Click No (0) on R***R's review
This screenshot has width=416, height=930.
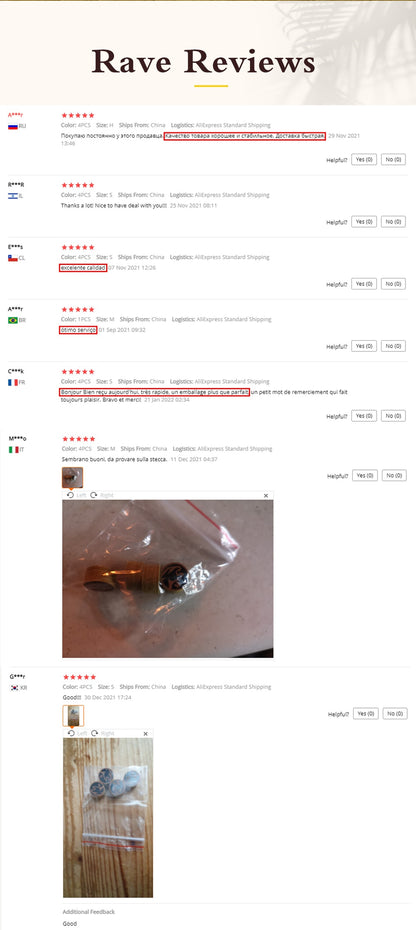(x=393, y=221)
